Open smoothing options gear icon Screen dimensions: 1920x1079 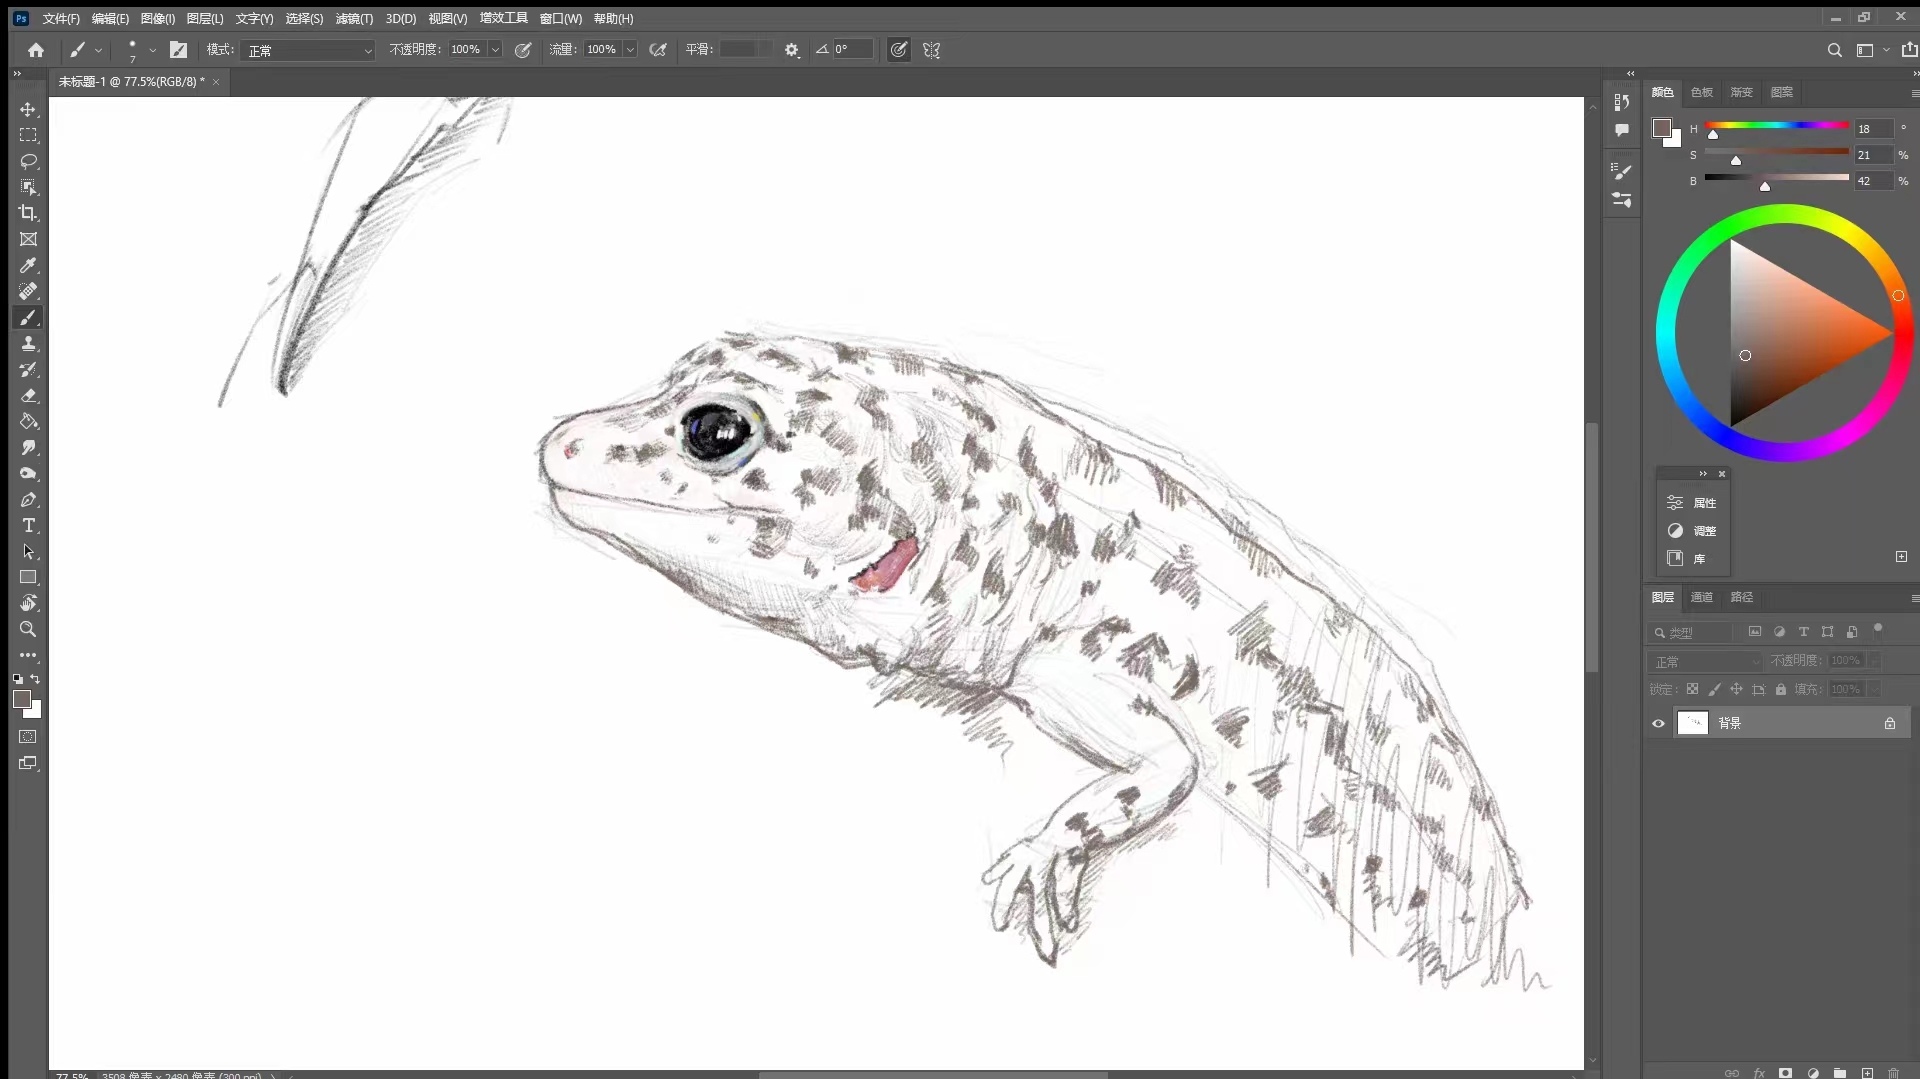[791, 50]
